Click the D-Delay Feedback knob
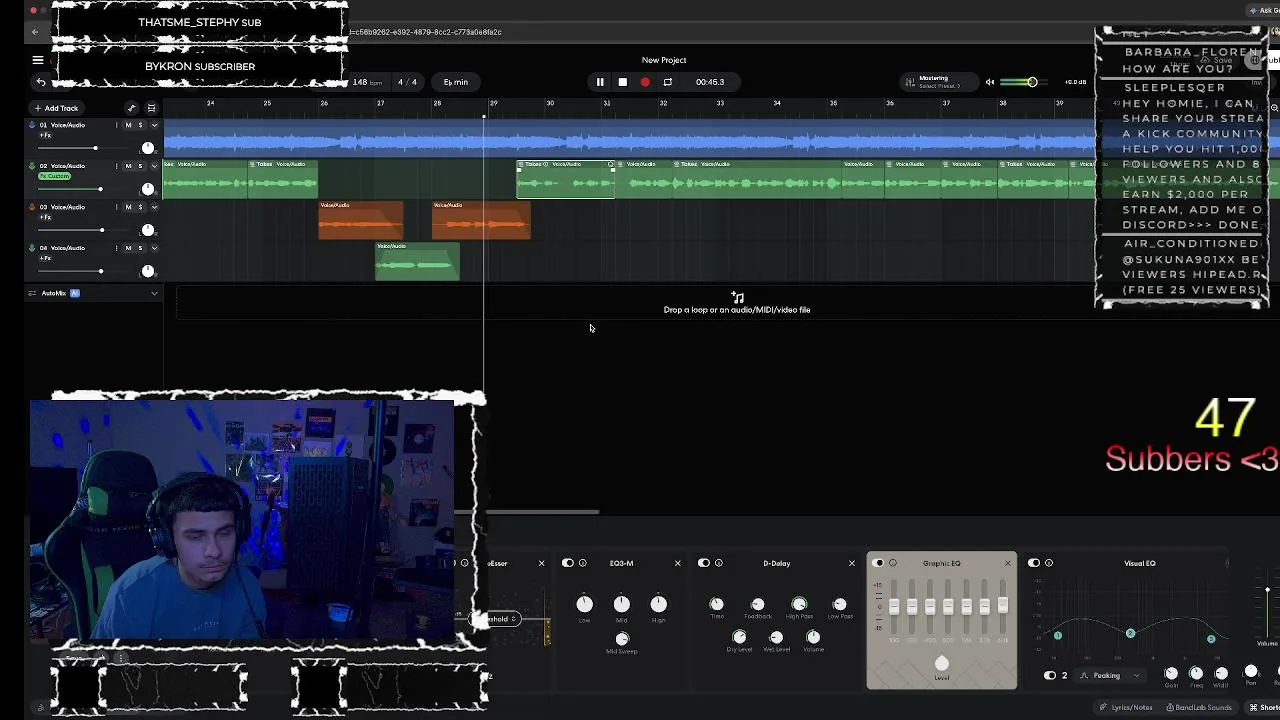Screen dimensions: 1280x720 click(x=757, y=604)
